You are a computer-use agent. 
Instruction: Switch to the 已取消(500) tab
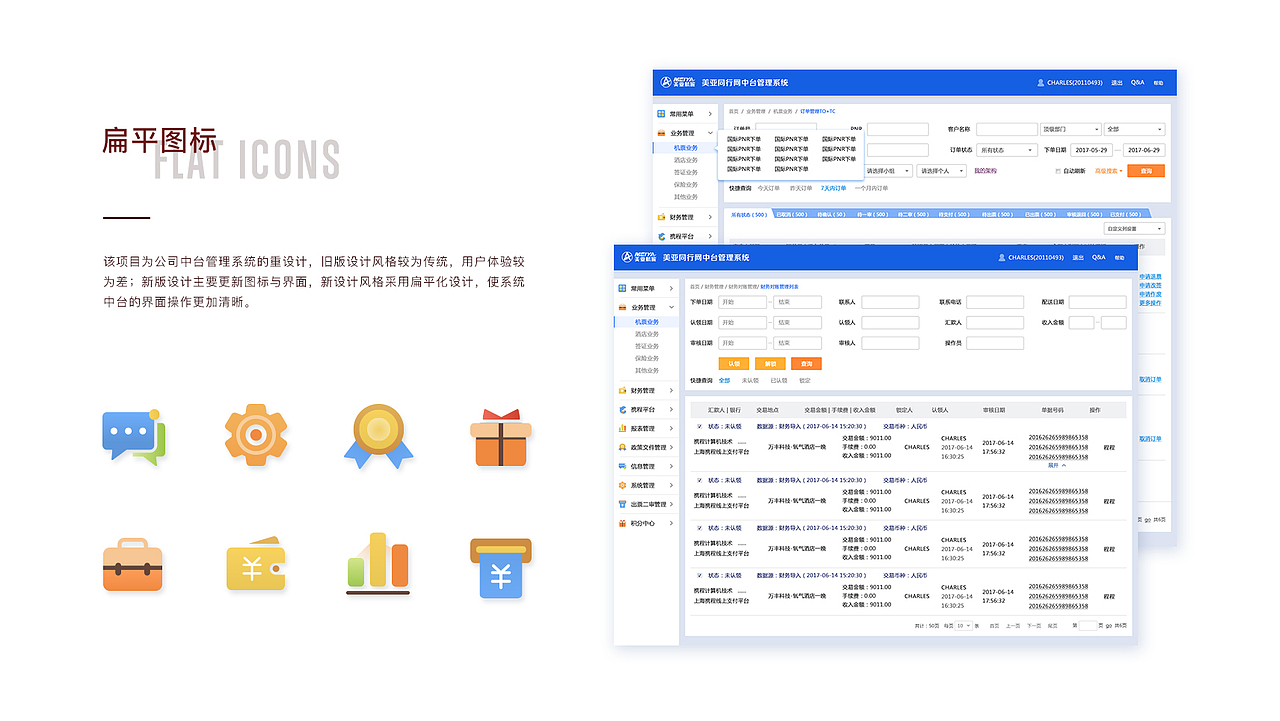pyautogui.click(x=791, y=214)
